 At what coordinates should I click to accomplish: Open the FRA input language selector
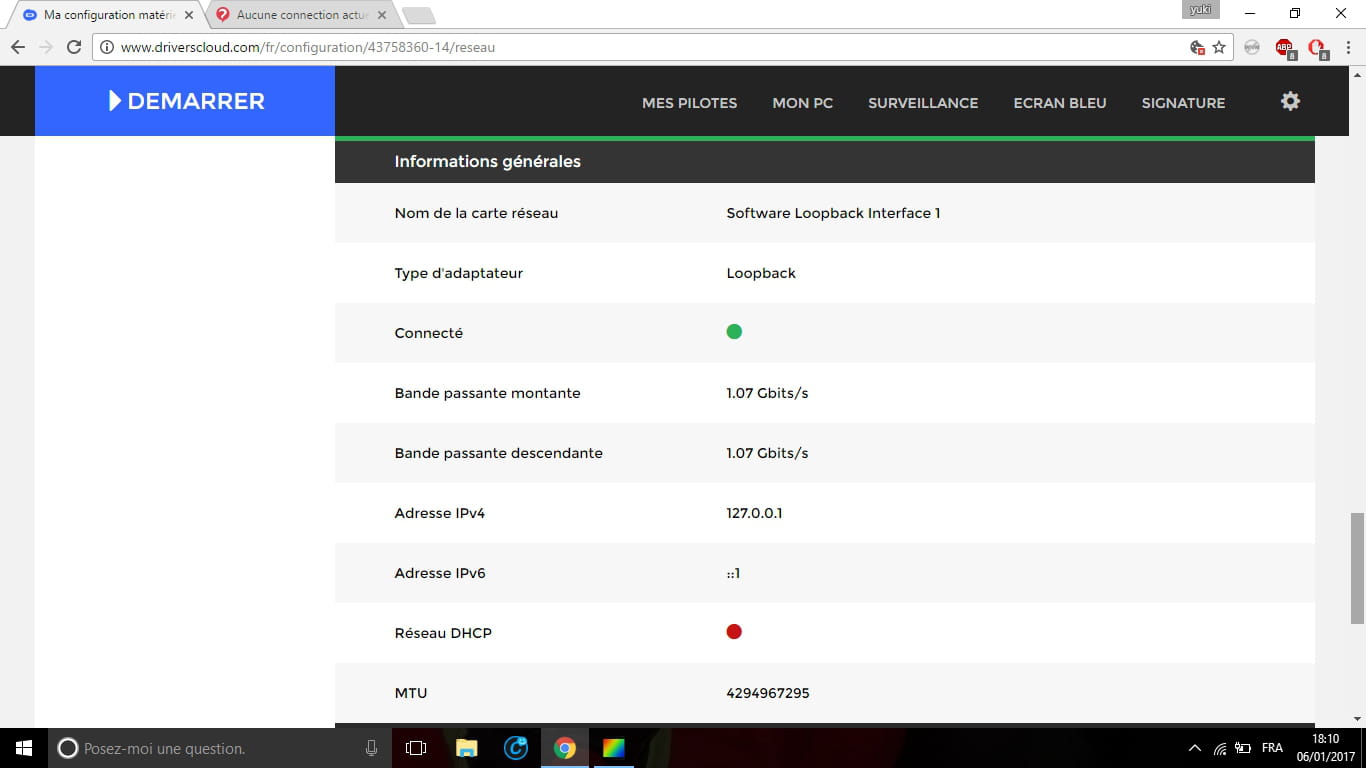[1272, 748]
